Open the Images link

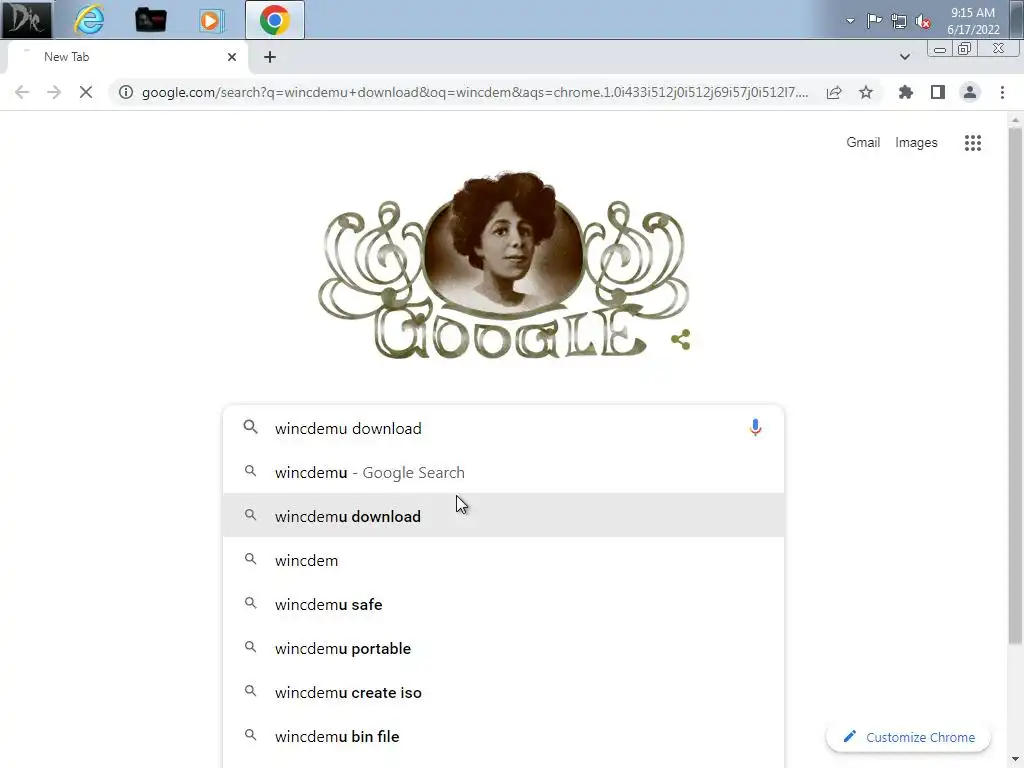coord(916,142)
